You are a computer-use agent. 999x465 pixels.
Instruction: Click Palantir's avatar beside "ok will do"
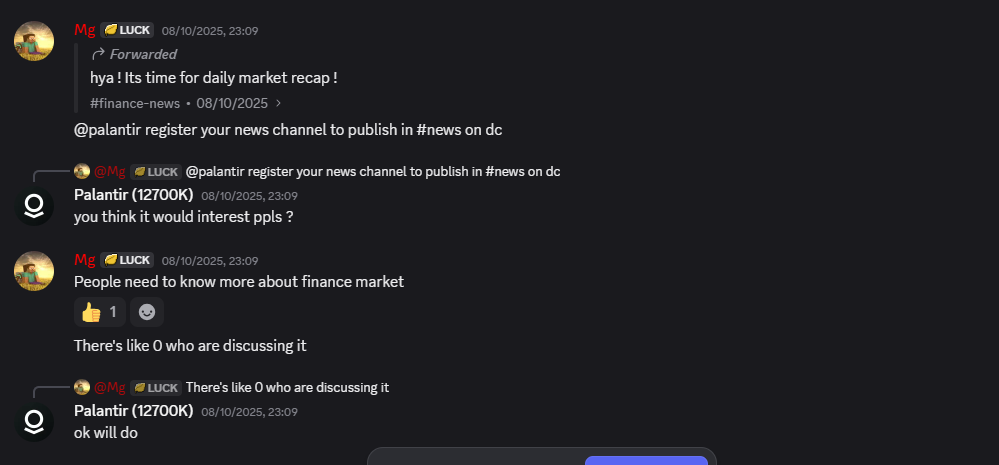coord(34,422)
